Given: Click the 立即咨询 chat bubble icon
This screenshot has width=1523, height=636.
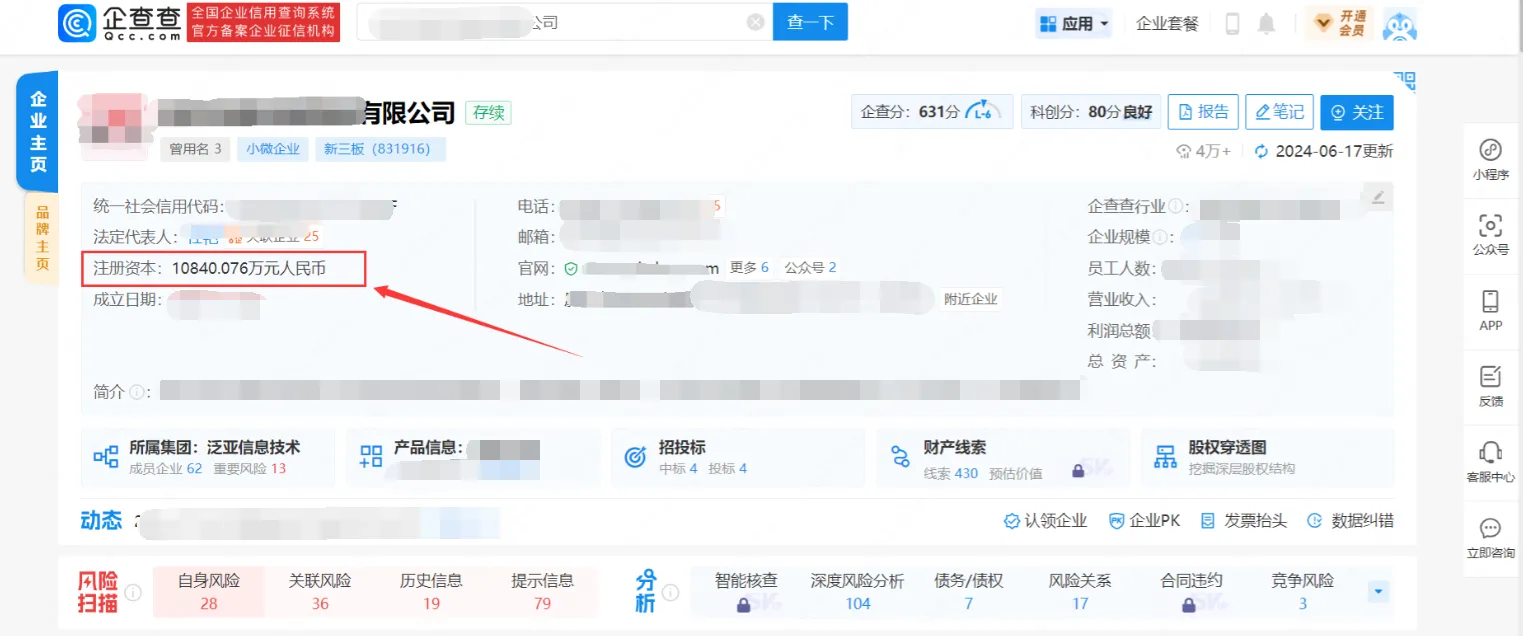Looking at the screenshot, I should [x=1490, y=528].
